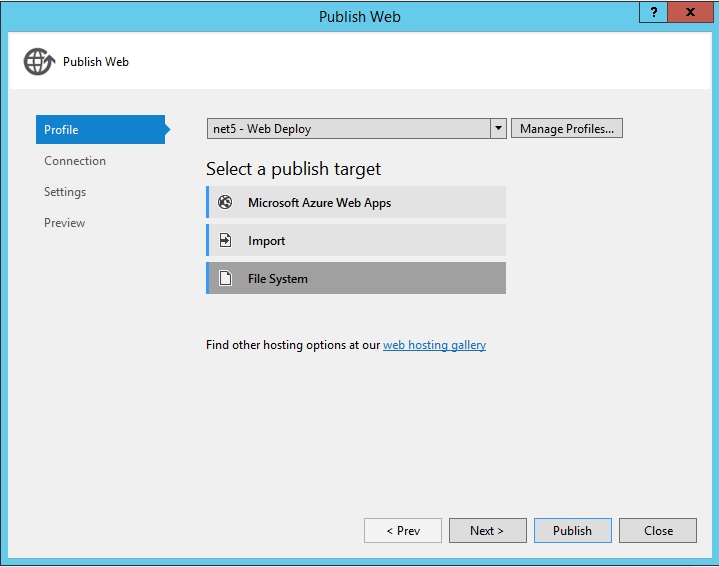
Task: Click the 'Select a publish target' heading
Action: pos(293,169)
